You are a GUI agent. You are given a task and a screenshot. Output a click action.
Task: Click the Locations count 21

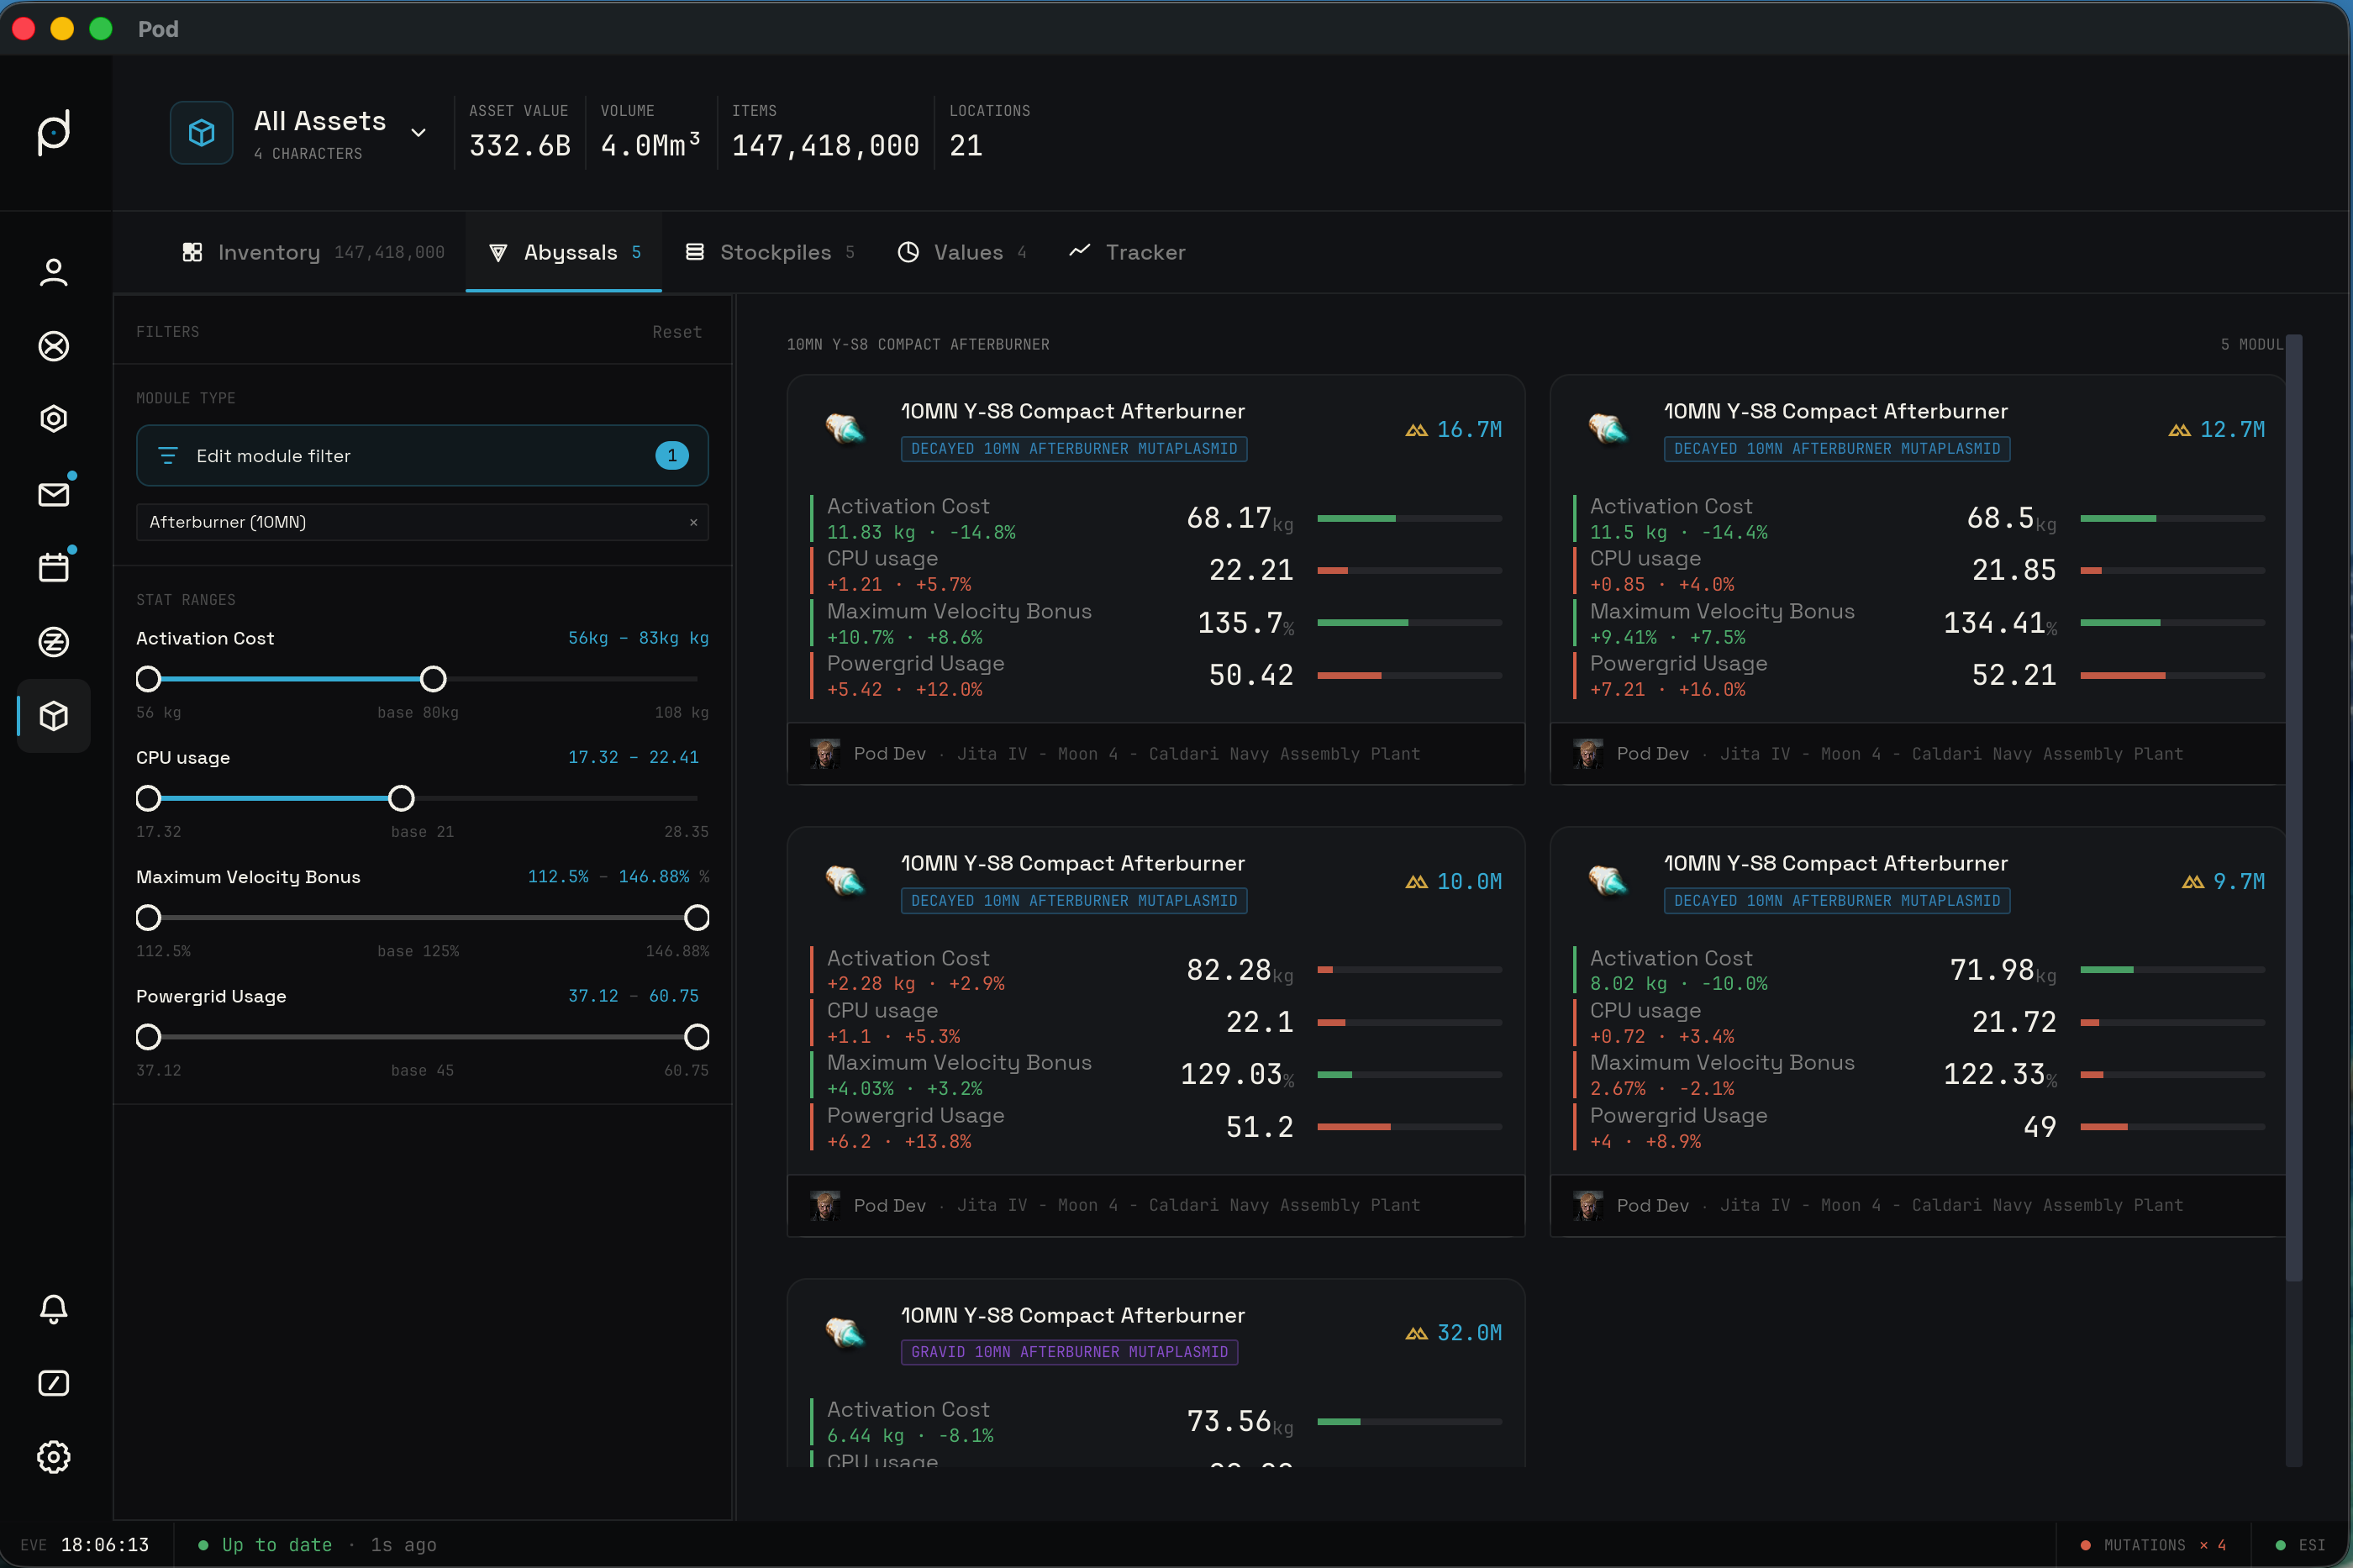pyautogui.click(x=966, y=146)
